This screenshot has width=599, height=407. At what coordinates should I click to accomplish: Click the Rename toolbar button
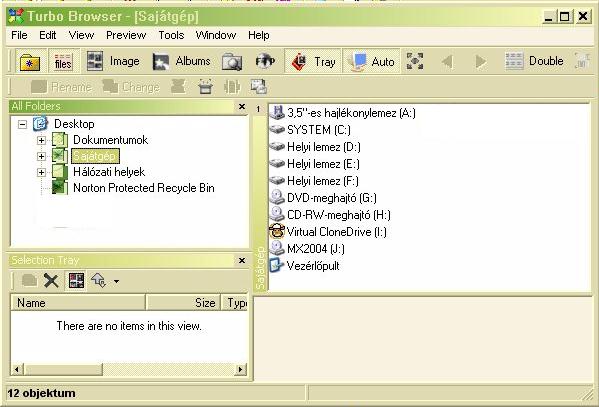(61, 87)
